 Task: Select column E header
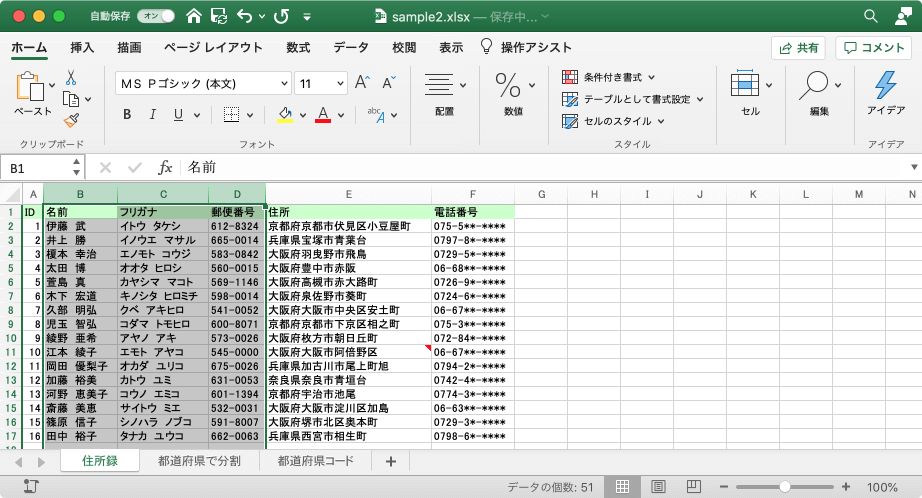click(x=348, y=194)
